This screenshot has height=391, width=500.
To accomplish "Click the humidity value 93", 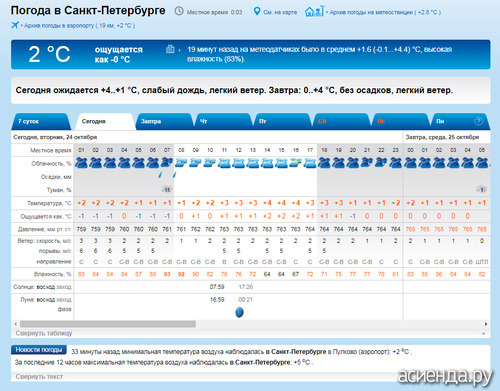I will 167,274.
